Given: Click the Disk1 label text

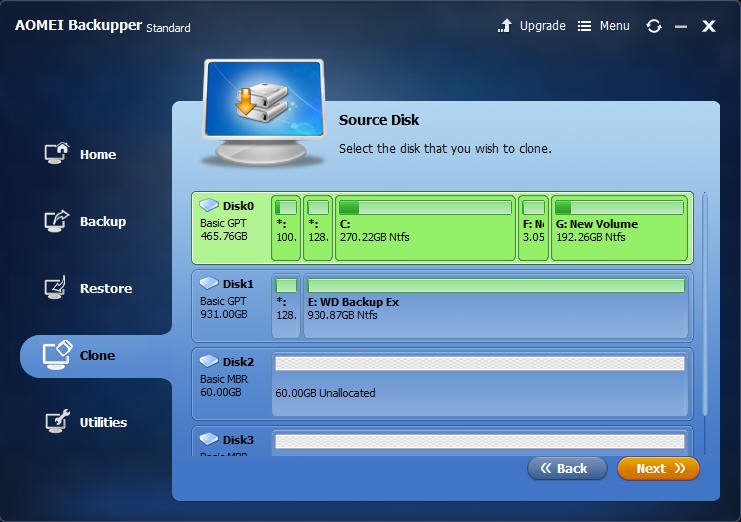Looking at the screenshot, I should point(238,284).
